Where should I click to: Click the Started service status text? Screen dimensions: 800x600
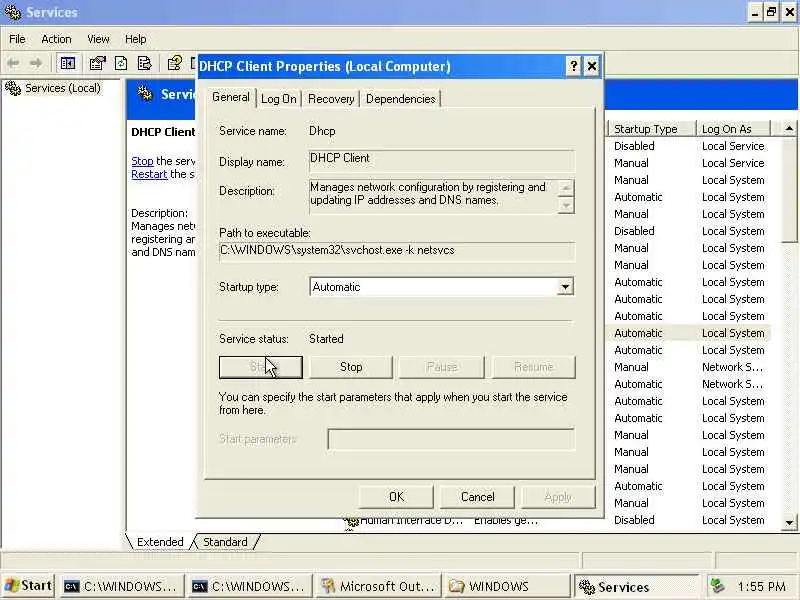click(x=326, y=339)
